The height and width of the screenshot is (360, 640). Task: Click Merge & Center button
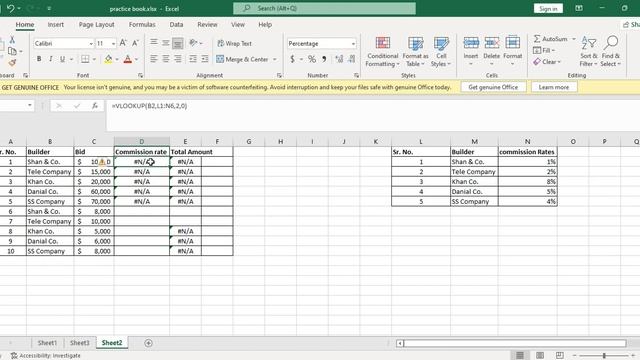click(x=242, y=59)
